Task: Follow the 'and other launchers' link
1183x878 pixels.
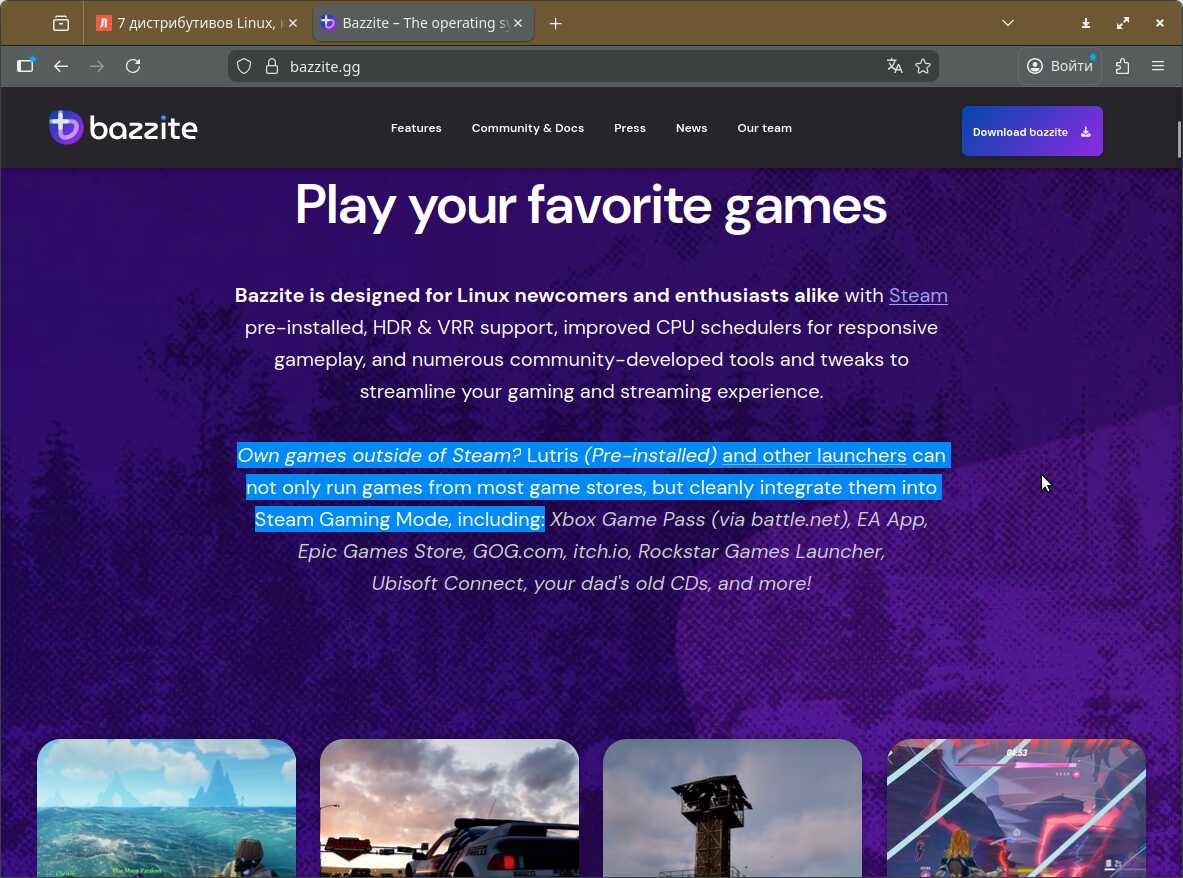Action: tap(814, 456)
